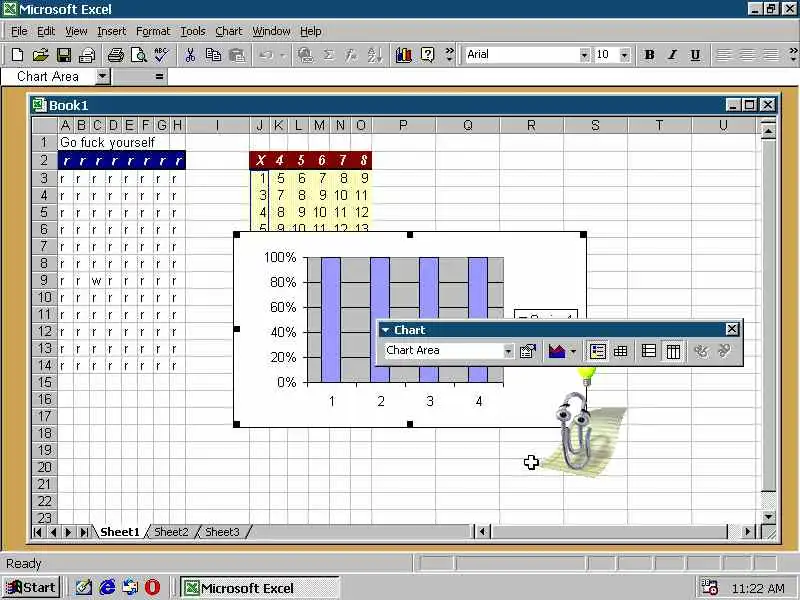This screenshot has height=600, width=800.
Task: Center text in formatting toolbar
Action: coord(747,55)
